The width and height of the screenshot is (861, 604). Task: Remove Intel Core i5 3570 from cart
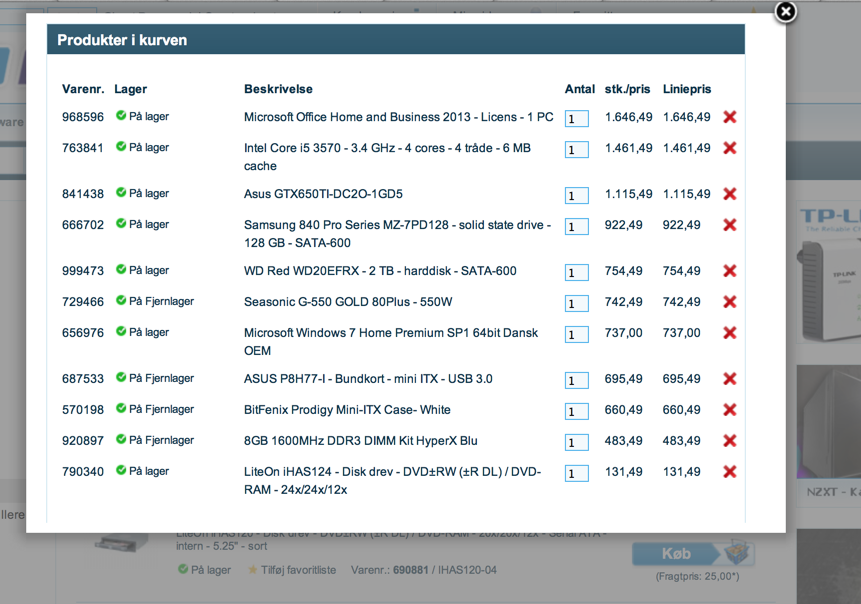730,148
